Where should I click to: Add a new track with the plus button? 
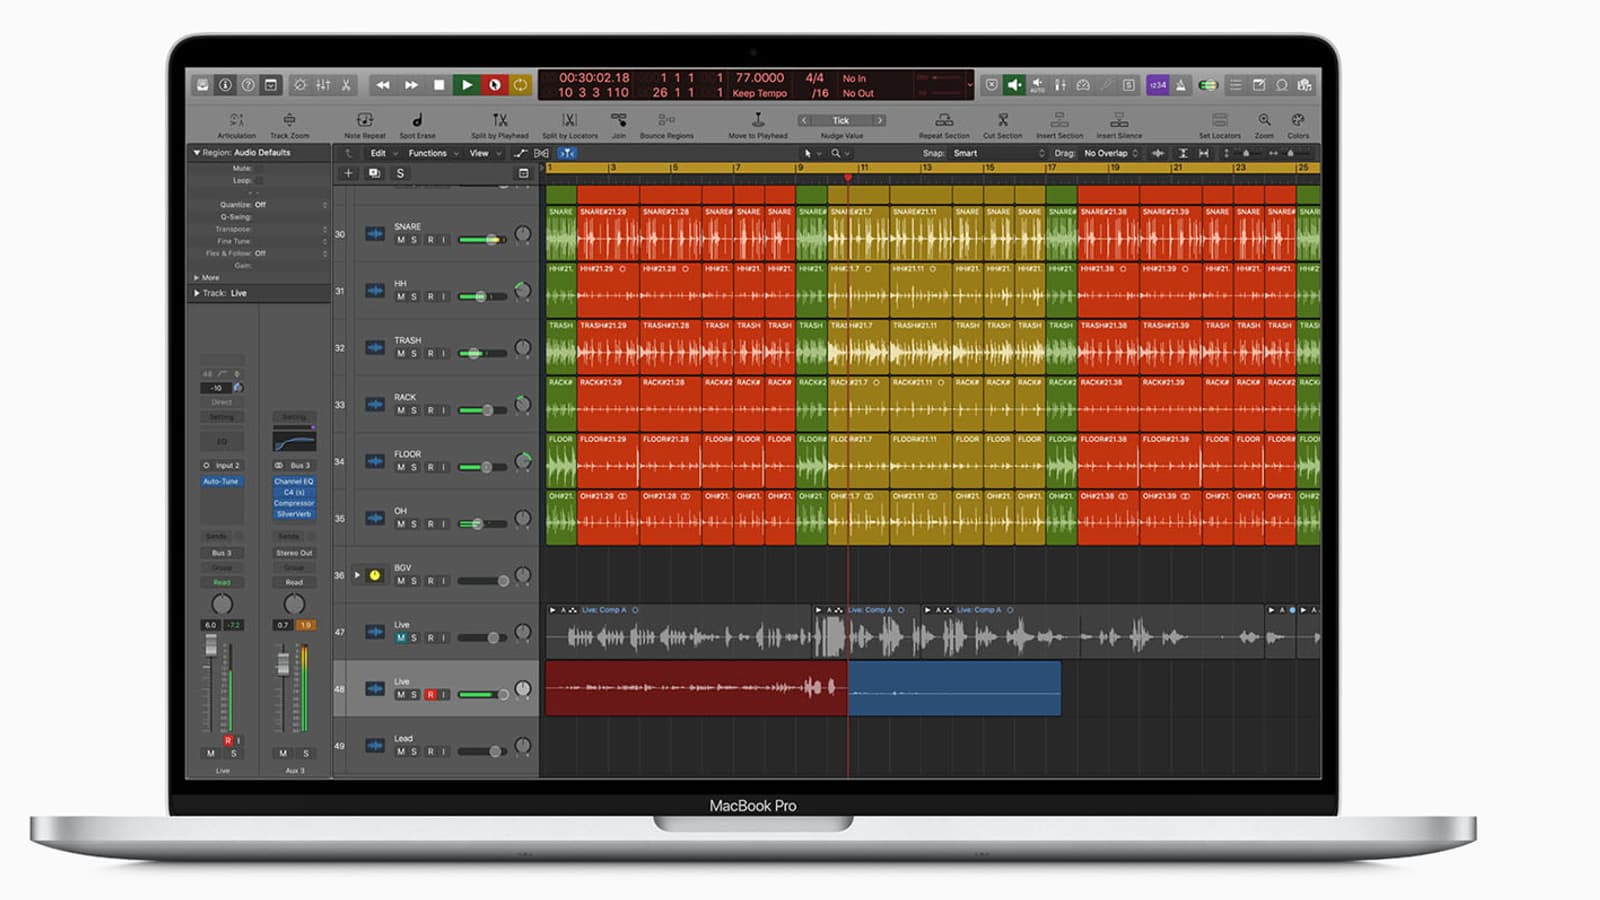click(x=348, y=173)
